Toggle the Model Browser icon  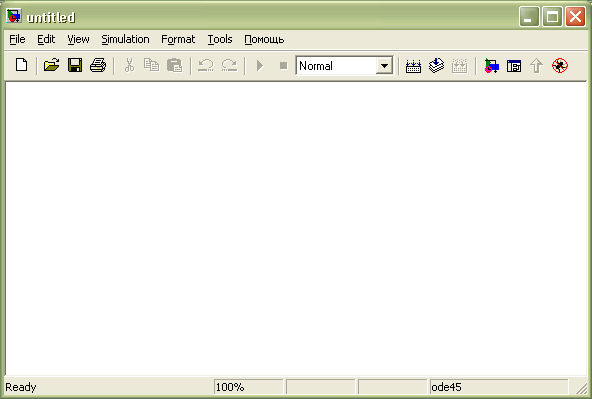tap(514, 66)
